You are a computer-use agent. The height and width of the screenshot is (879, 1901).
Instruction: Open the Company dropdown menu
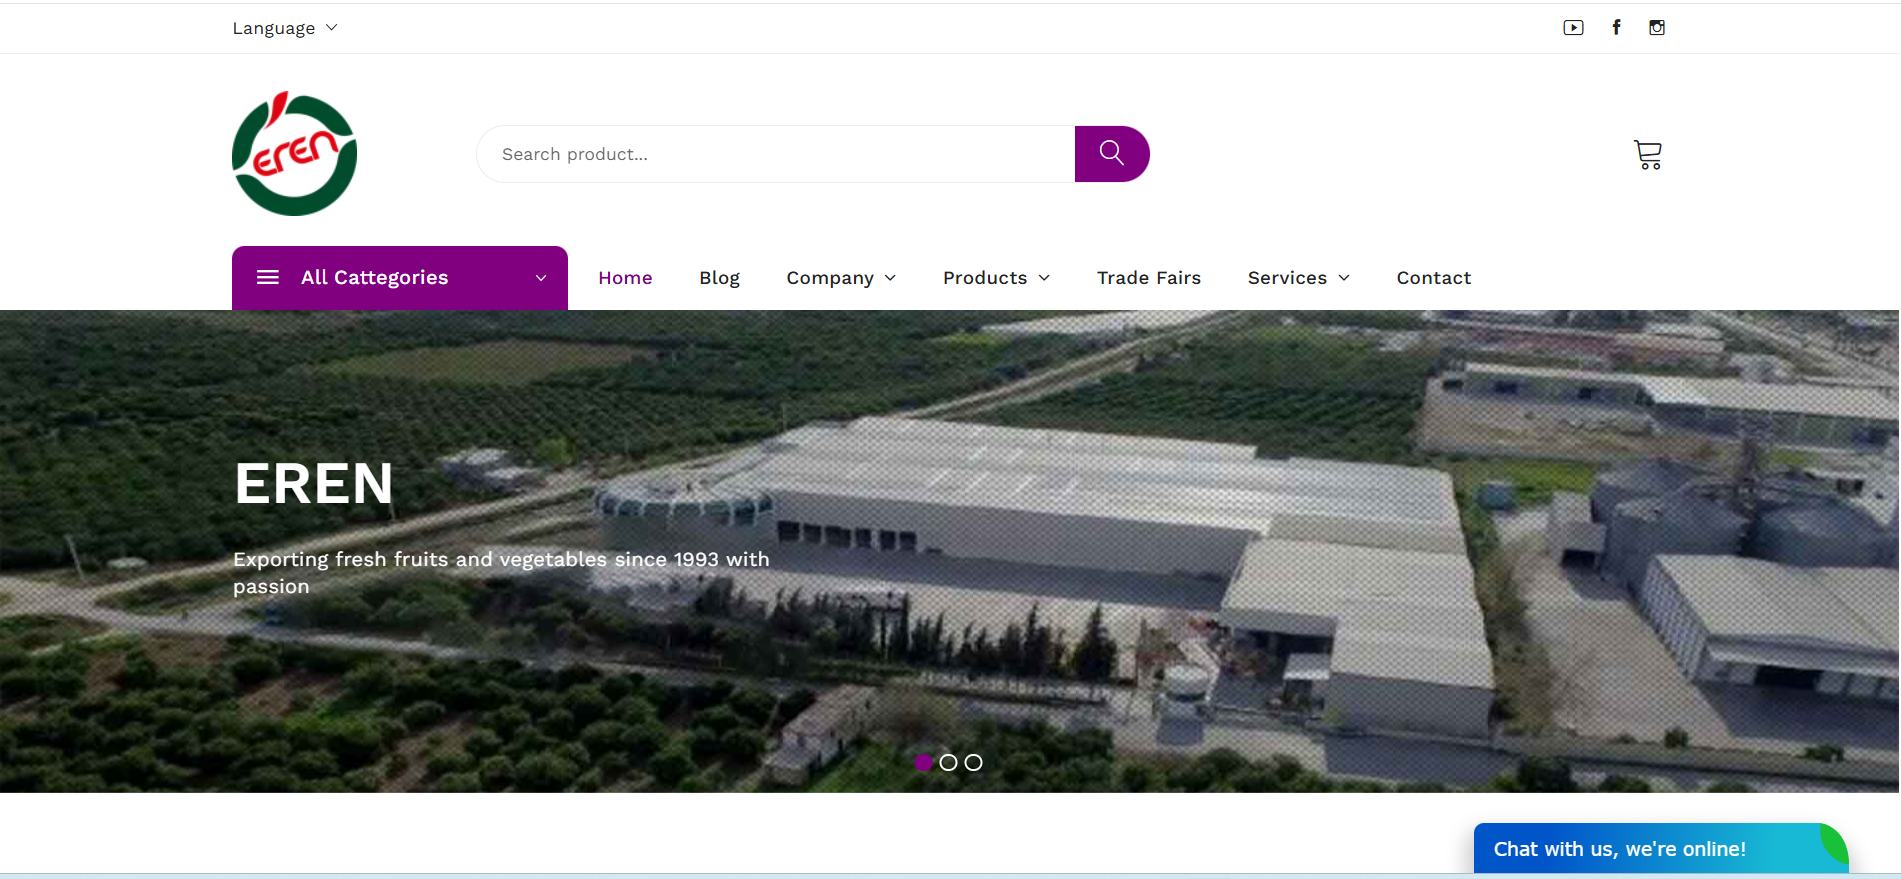click(x=841, y=278)
